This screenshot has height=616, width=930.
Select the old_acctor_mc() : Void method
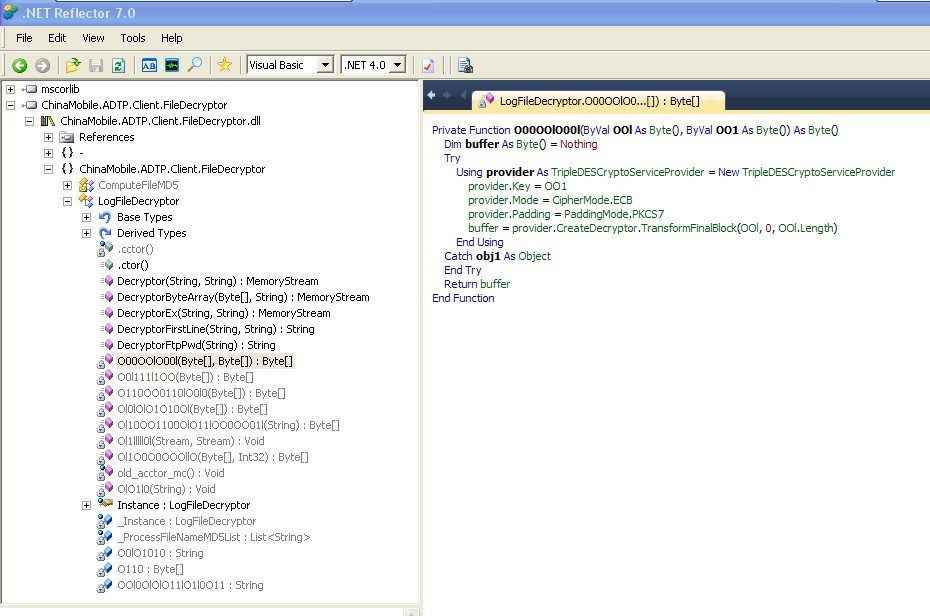coord(171,473)
